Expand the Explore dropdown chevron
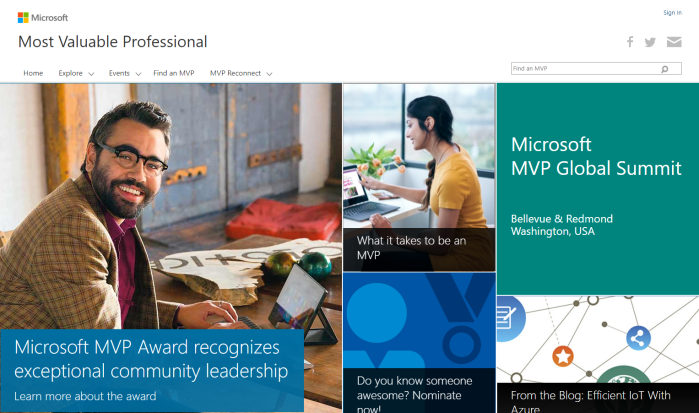This screenshot has height=413, width=699. tap(91, 74)
